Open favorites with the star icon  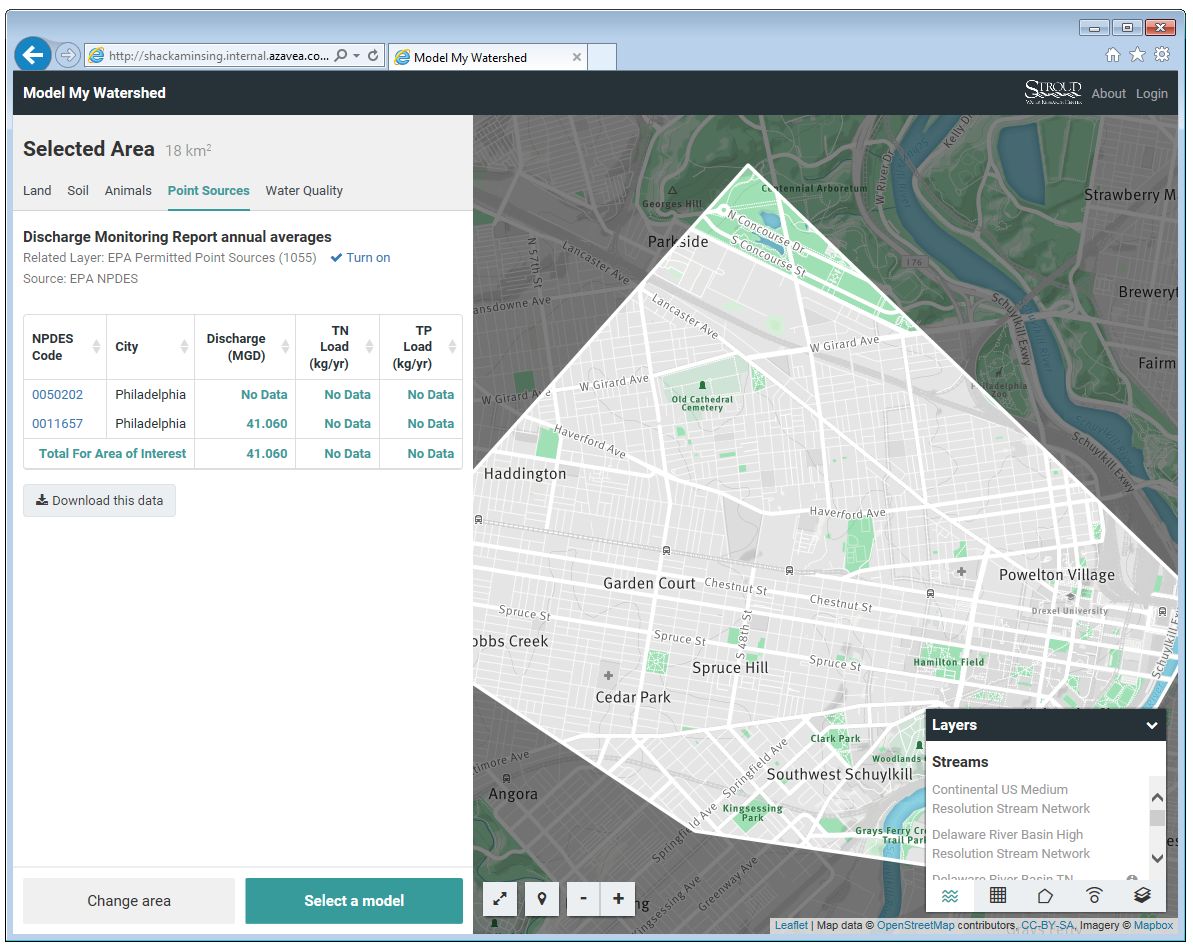tap(1137, 54)
